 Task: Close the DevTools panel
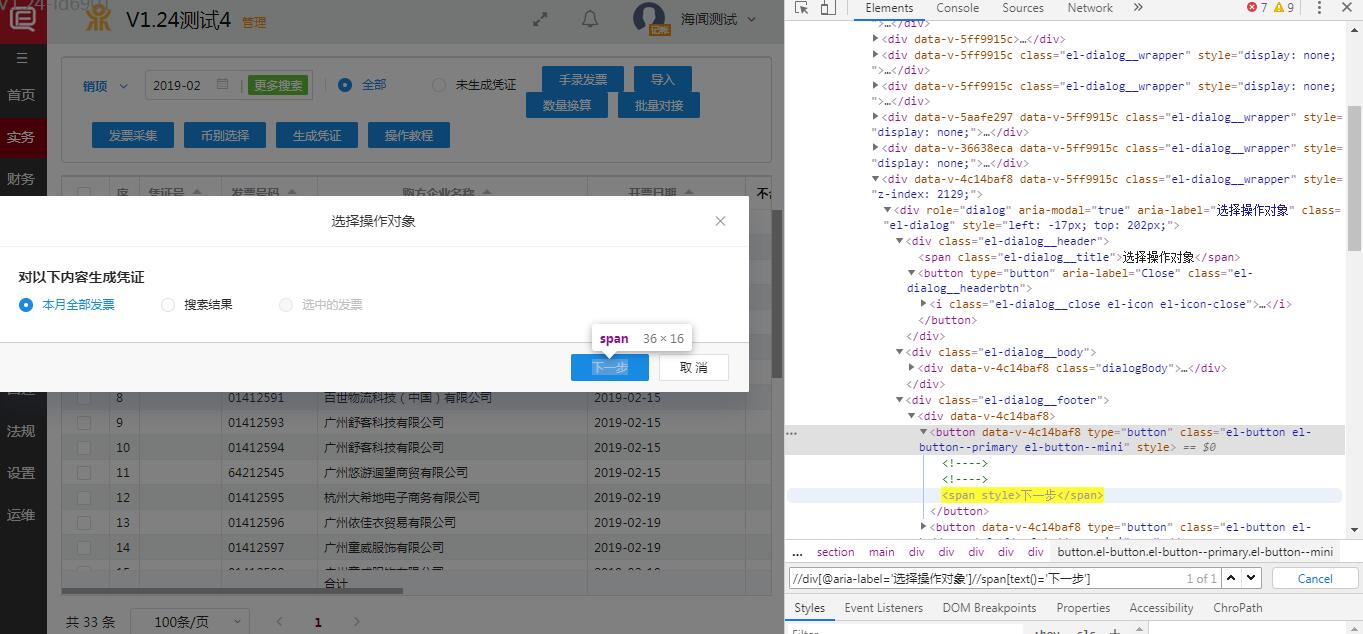[x=1347, y=7]
